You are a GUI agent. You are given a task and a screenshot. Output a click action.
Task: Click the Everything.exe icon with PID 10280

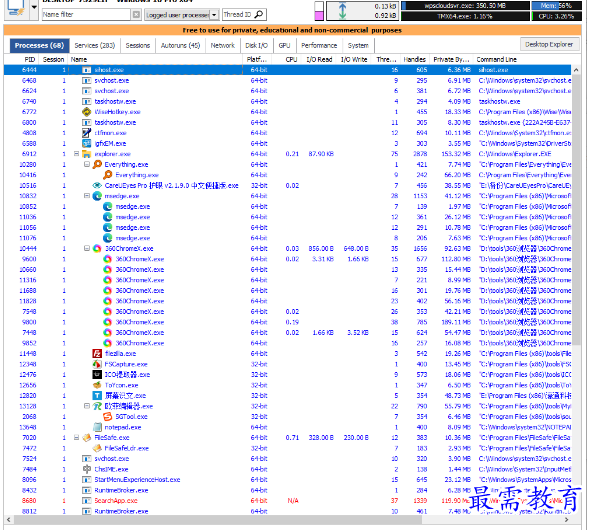click(97, 164)
